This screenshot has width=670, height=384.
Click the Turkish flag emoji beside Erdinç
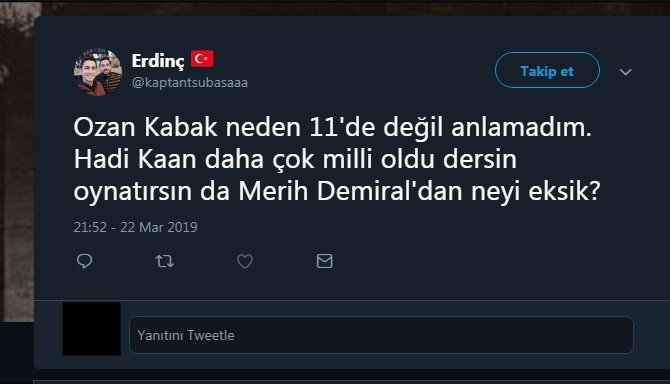[x=202, y=59]
